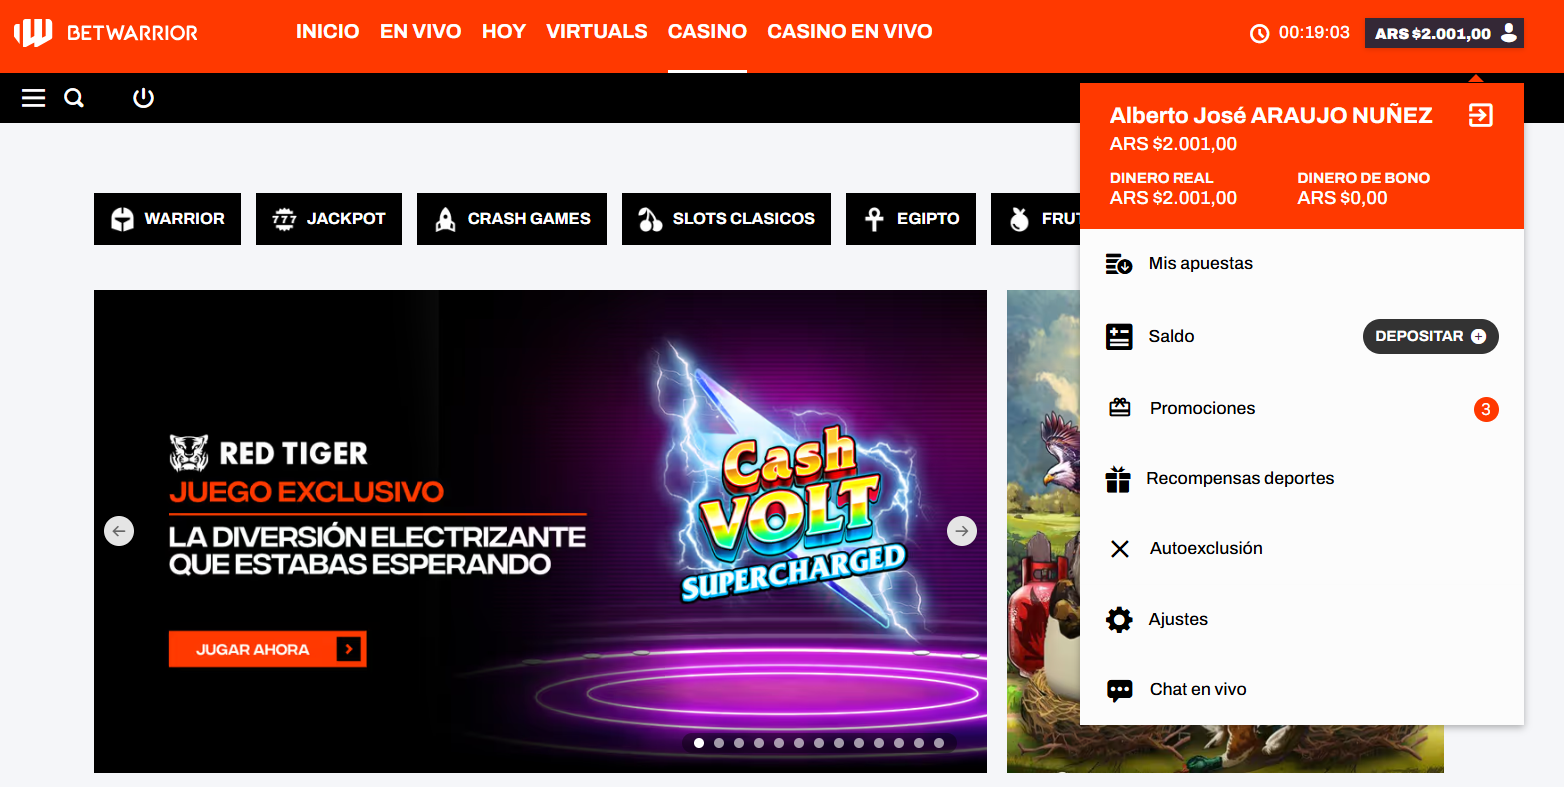This screenshot has height=787, width=1564.
Task: Click the BetWarrior logo
Action: coord(106,33)
